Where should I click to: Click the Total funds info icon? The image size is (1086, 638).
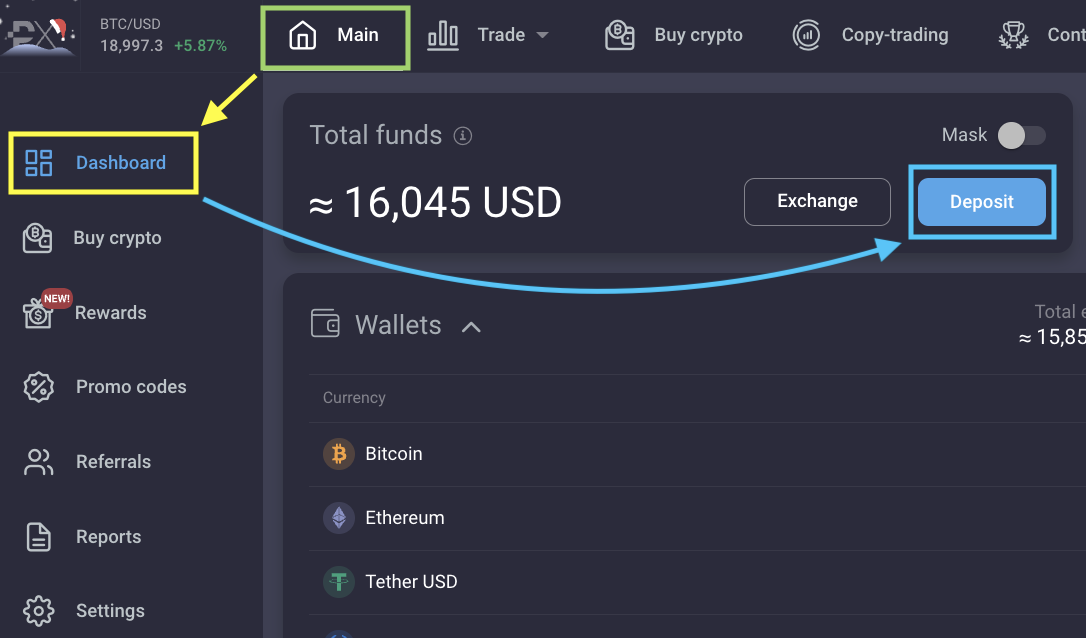pyautogui.click(x=463, y=136)
